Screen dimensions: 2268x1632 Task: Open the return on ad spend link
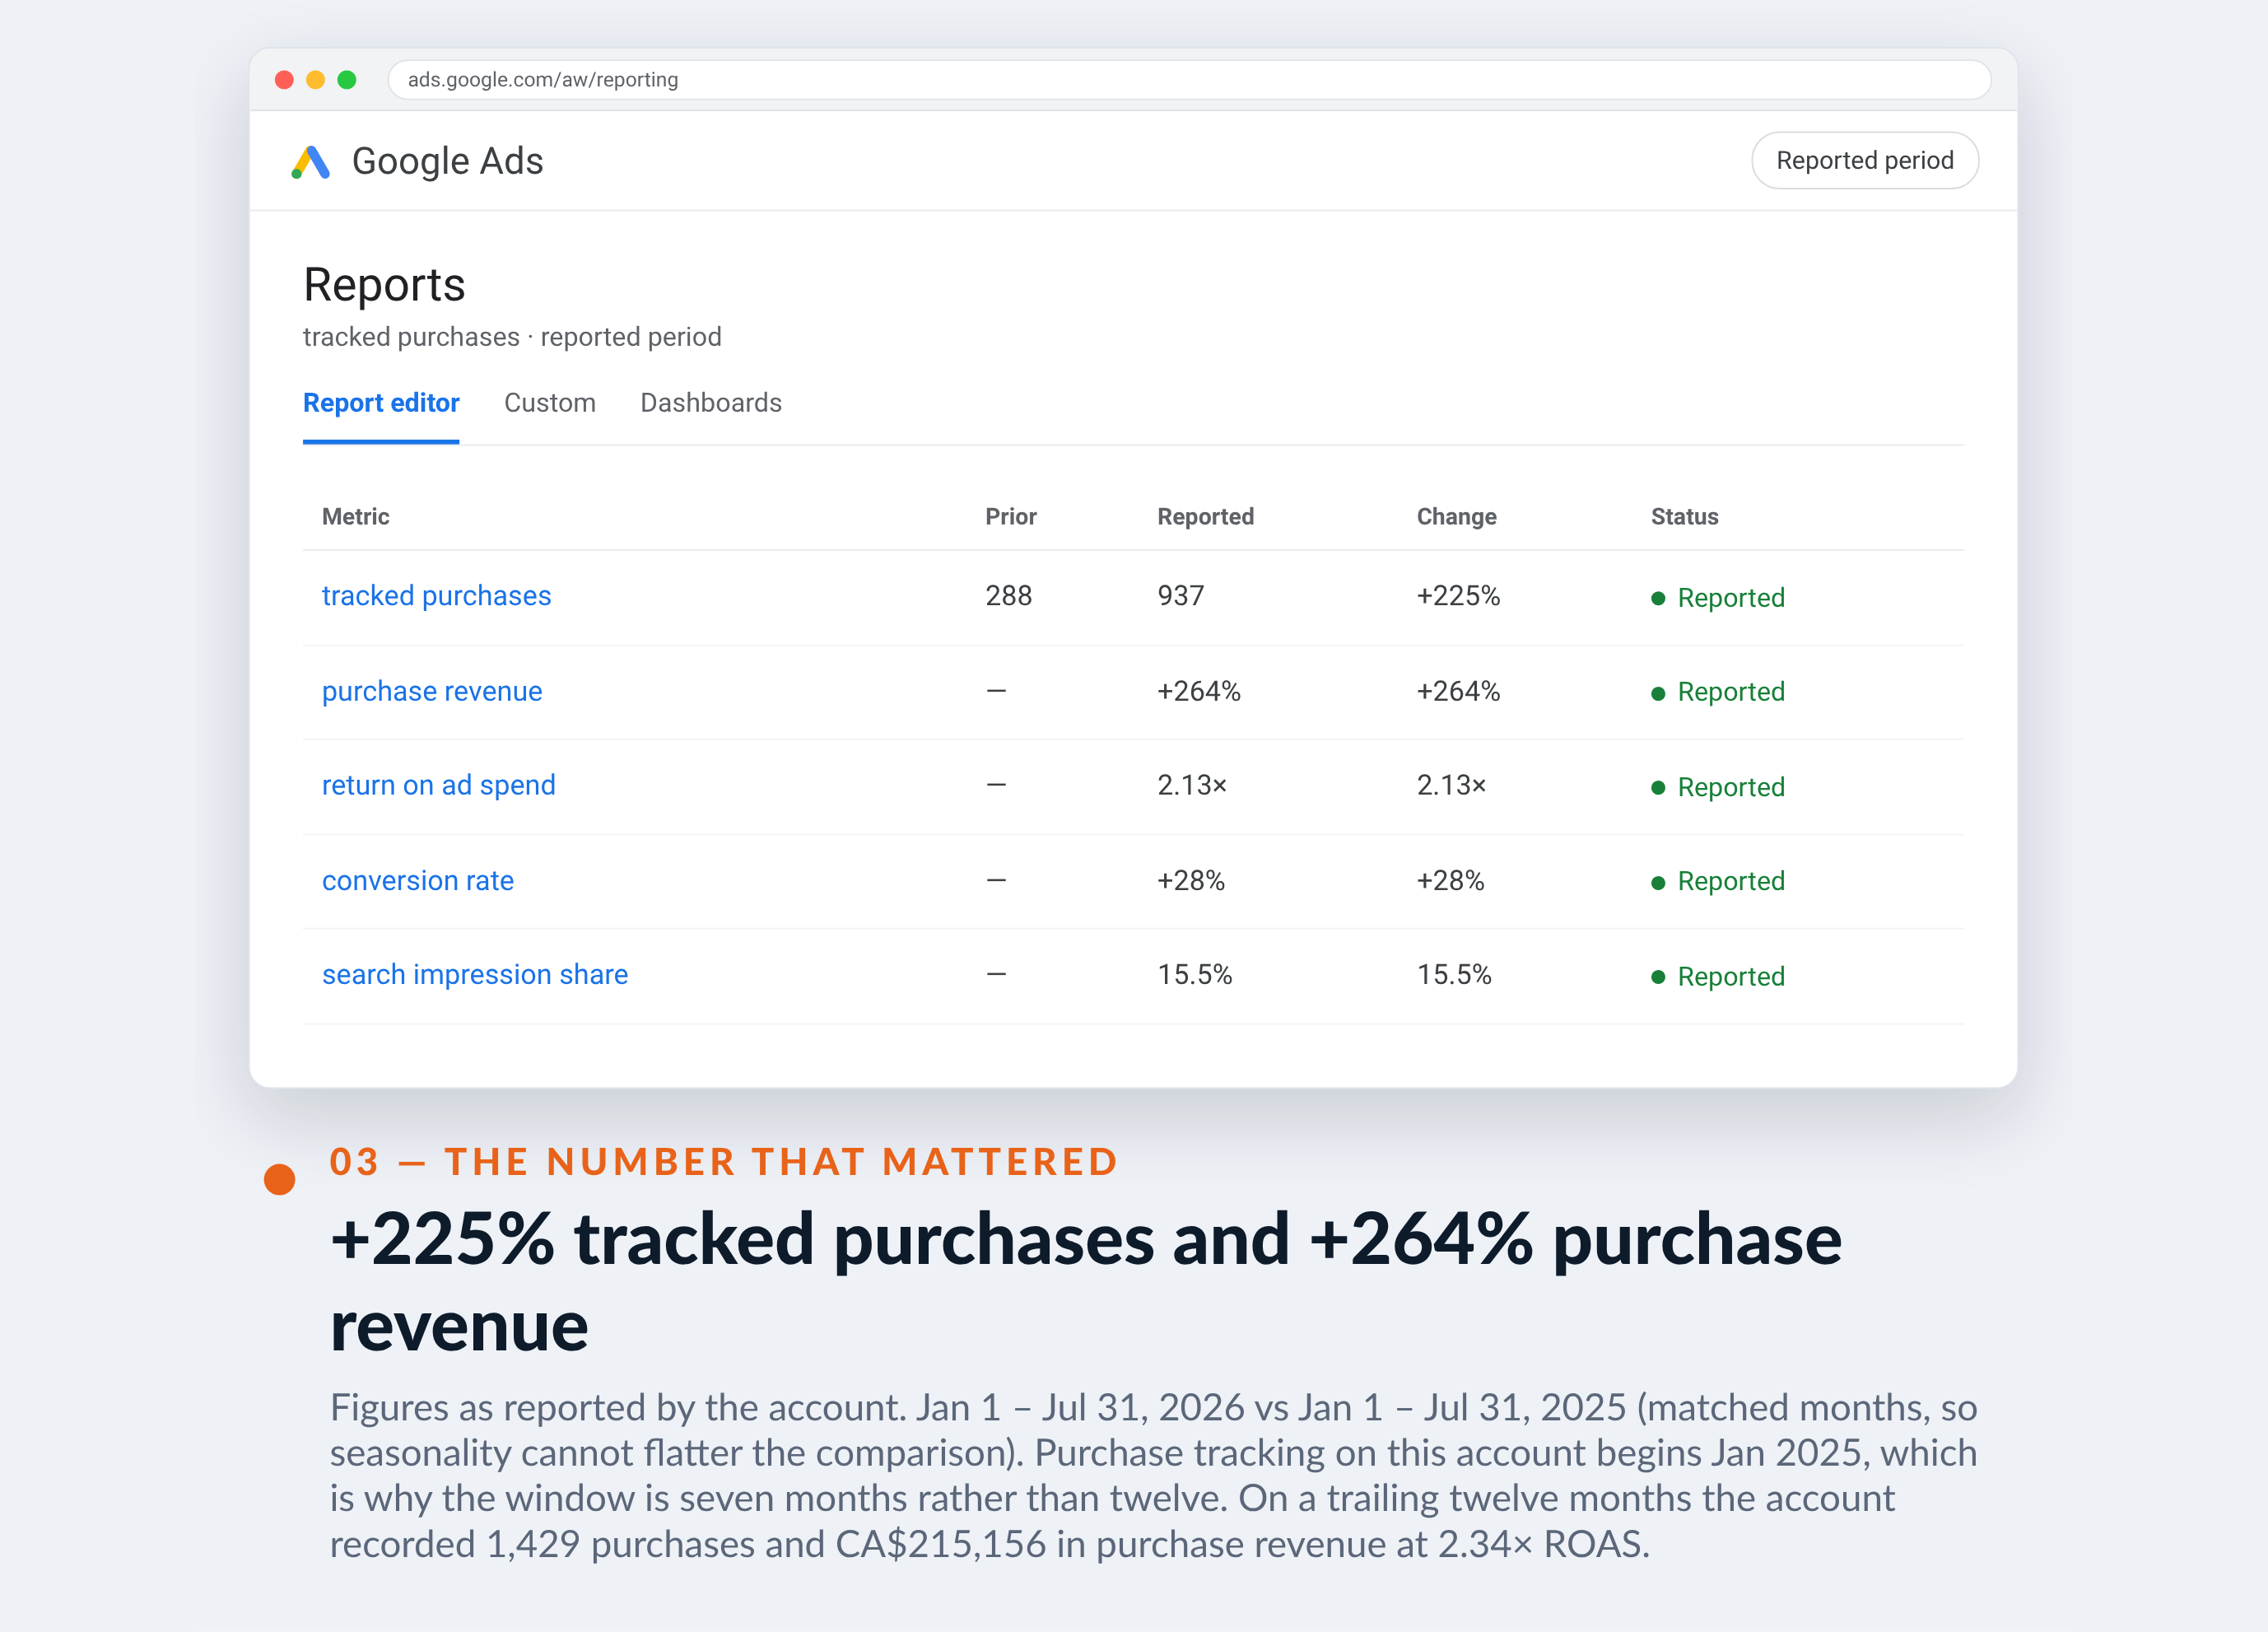(438, 785)
